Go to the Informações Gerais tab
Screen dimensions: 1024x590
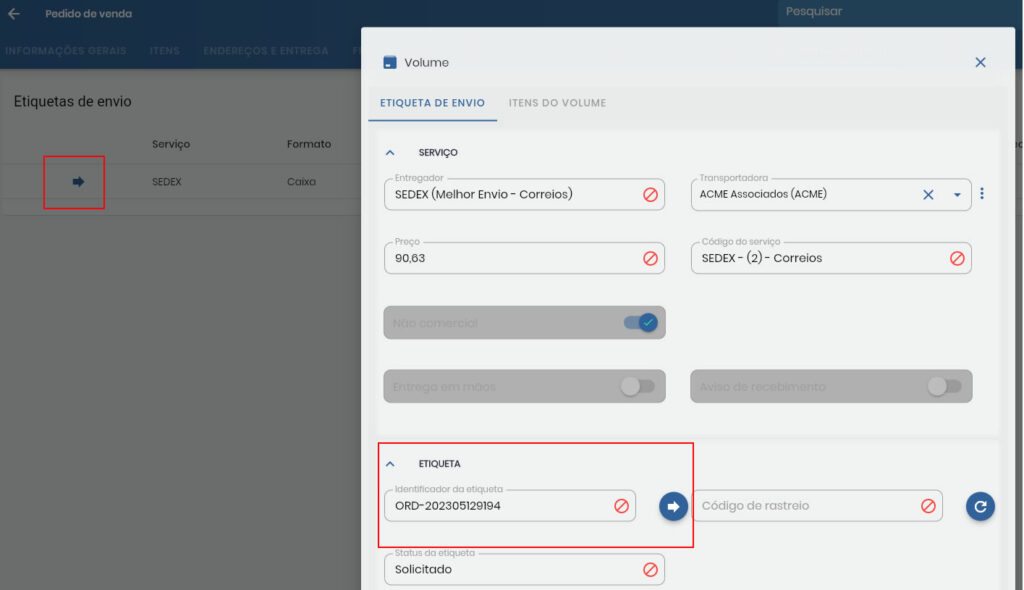coord(65,51)
